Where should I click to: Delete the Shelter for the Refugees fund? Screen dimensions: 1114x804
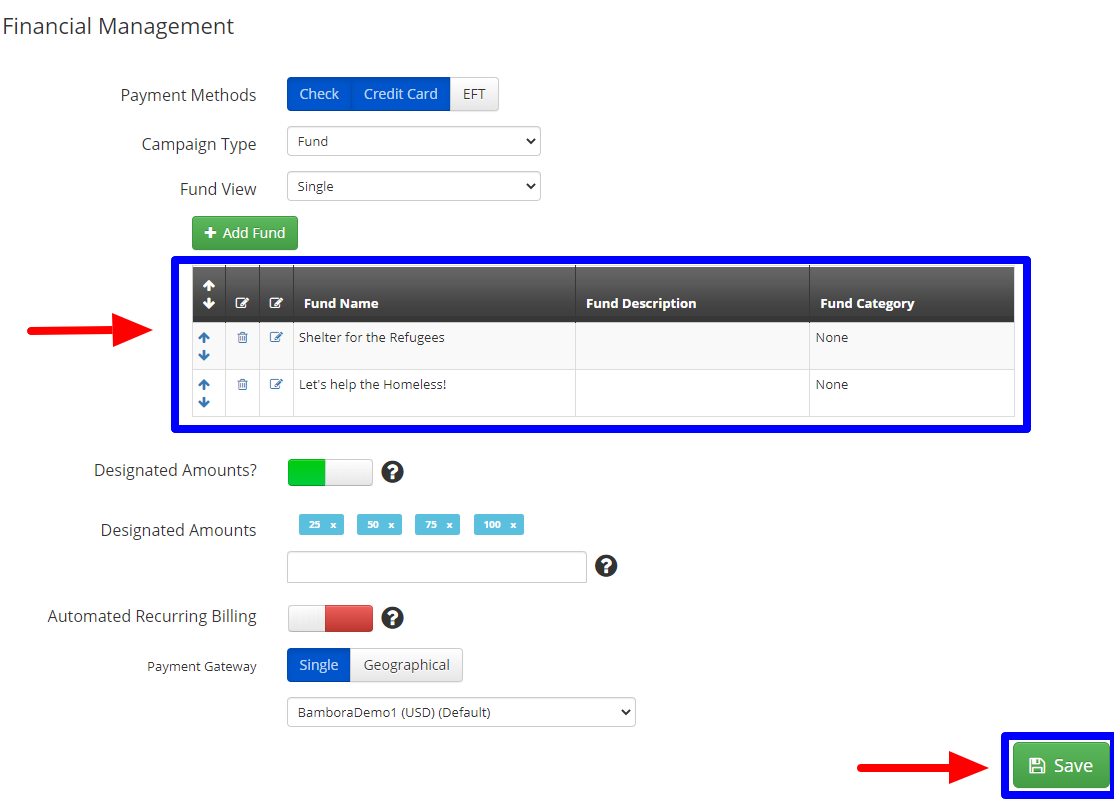pos(242,338)
